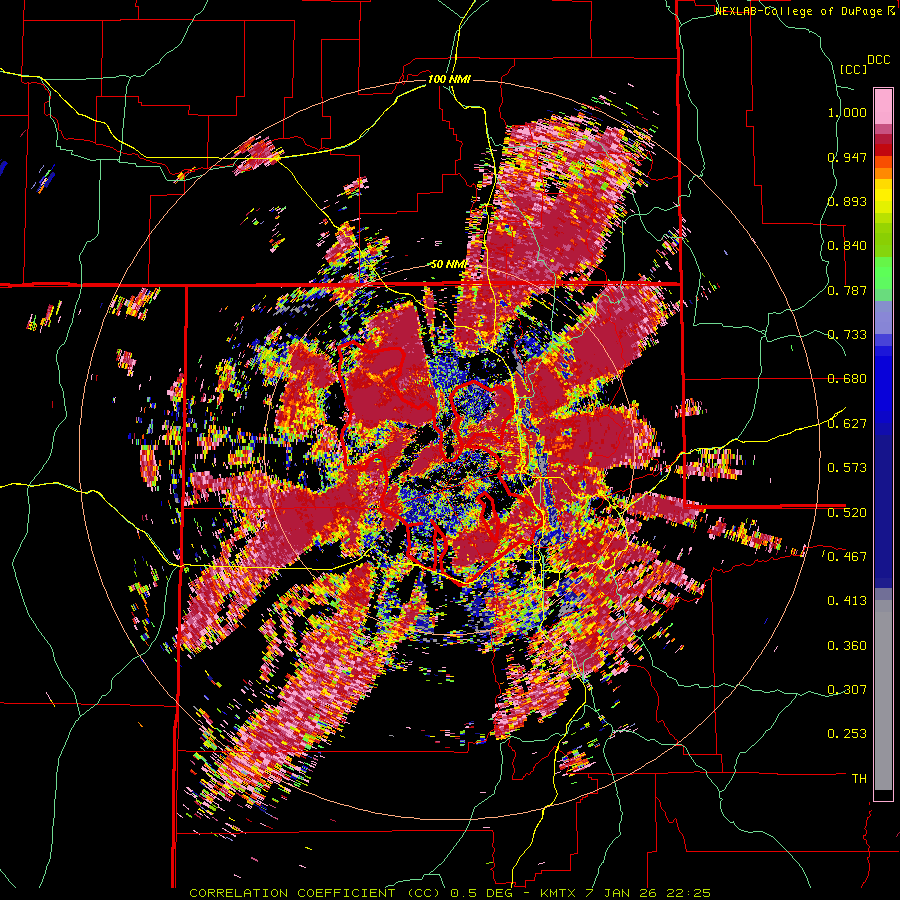Select the 0.680 scale value
900x900 pixels.
pyautogui.click(x=847, y=379)
